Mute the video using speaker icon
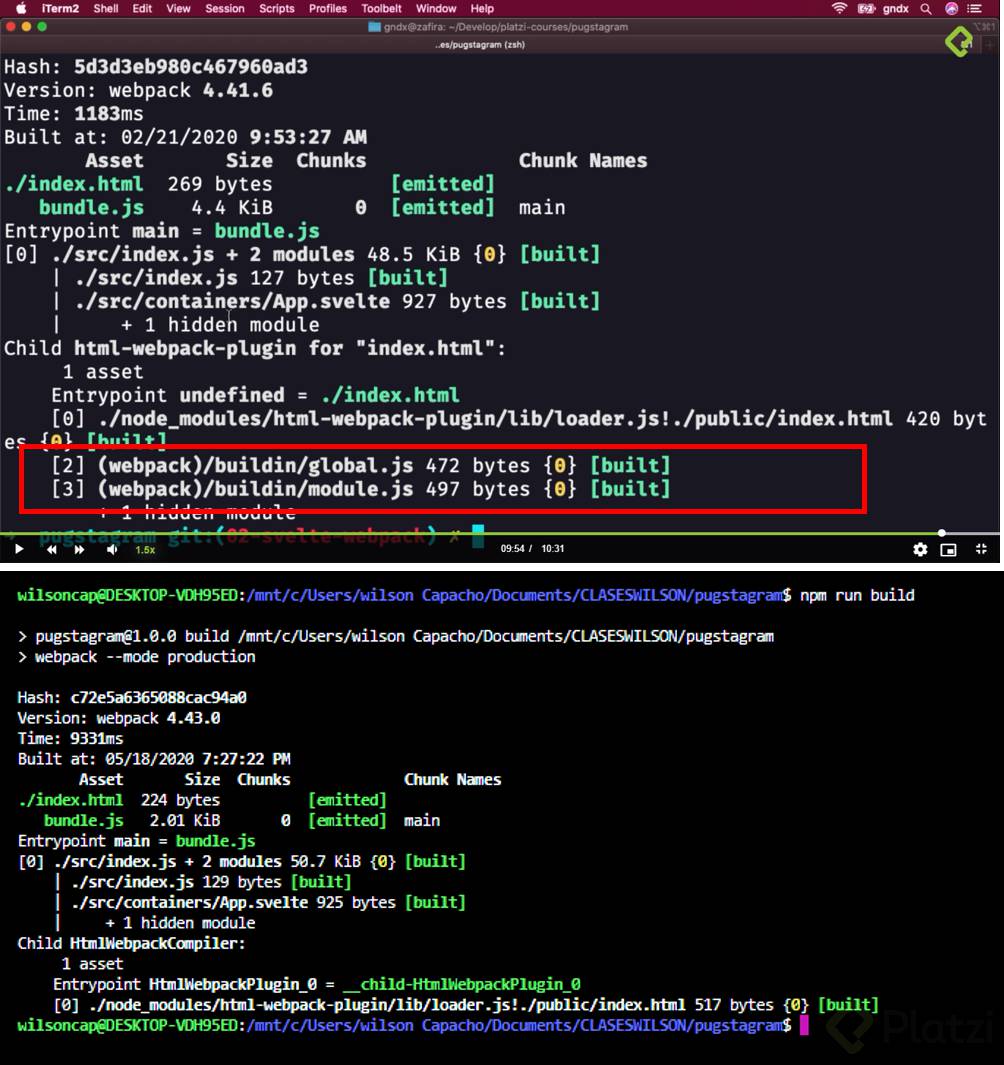Image resolution: width=1004 pixels, height=1065 pixels. pyautogui.click(x=111, y=549)
